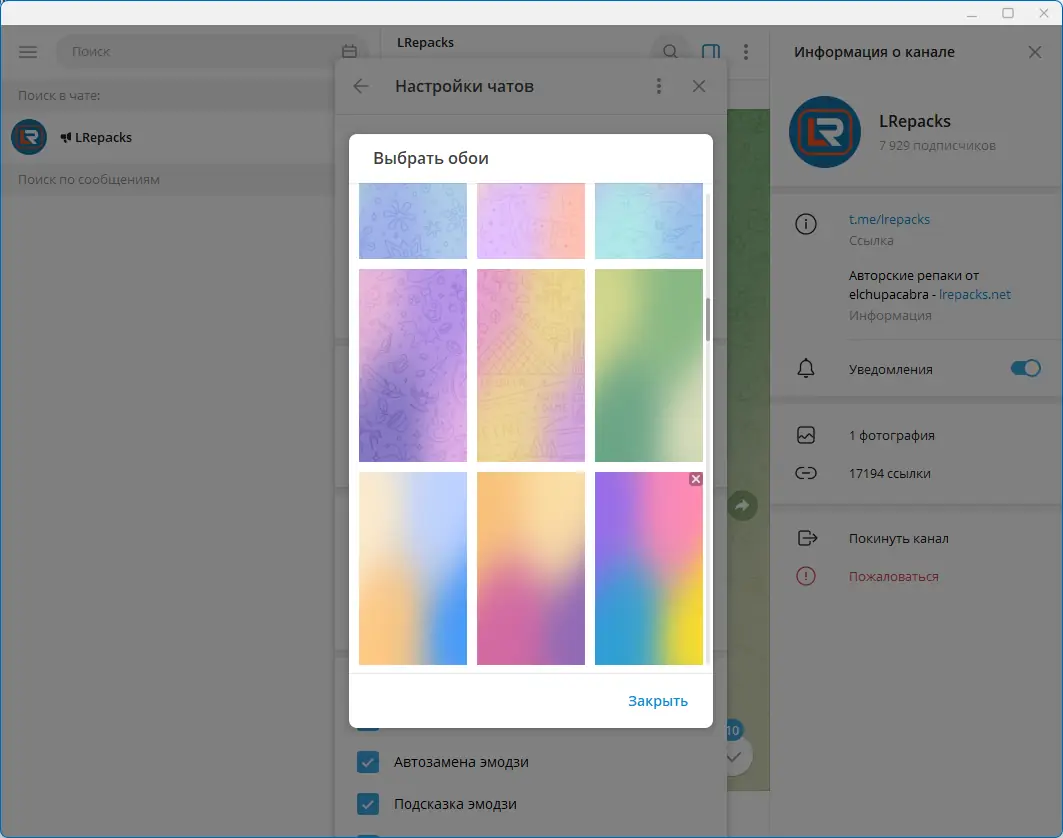Image resolution: width=1063 pixels, height=838 pixels.
Task: Open channel photos via the photo icon
Action: click(806, 435)
